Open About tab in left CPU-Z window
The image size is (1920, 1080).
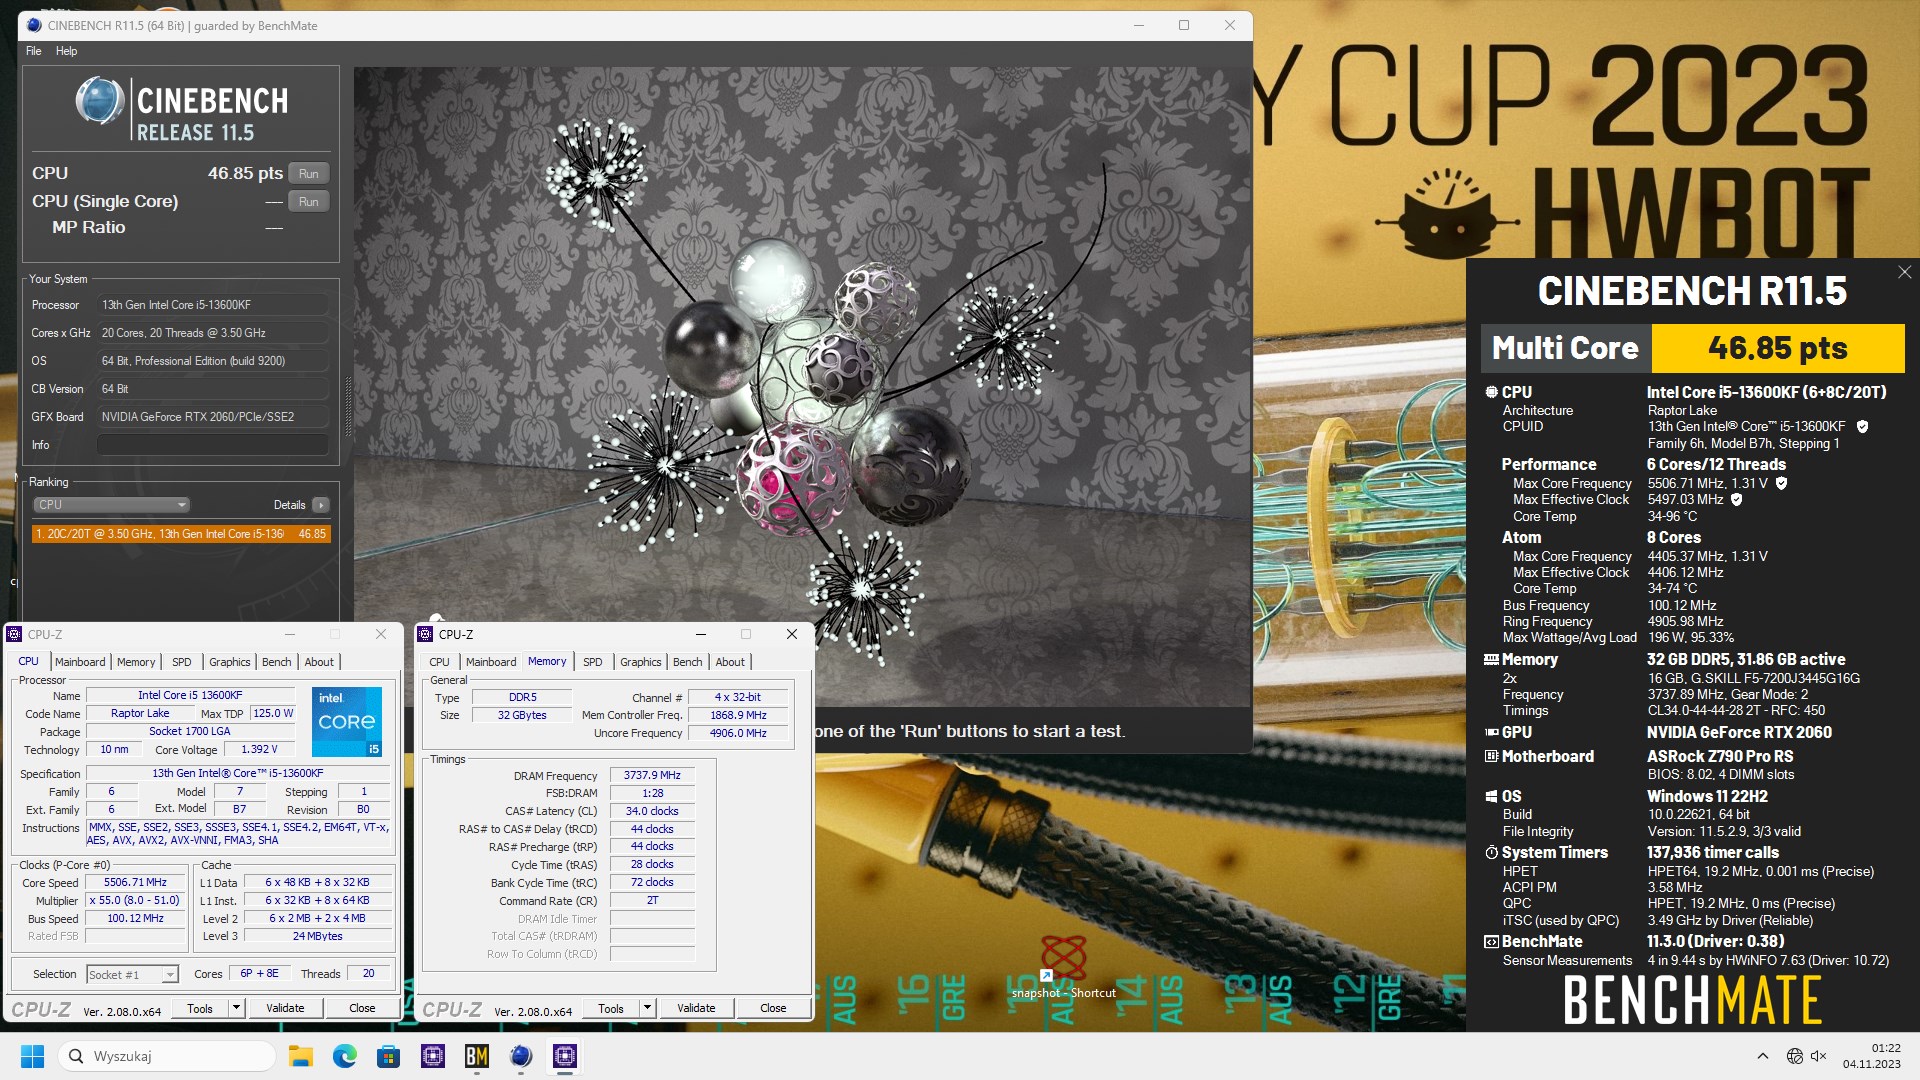(319, 662)
